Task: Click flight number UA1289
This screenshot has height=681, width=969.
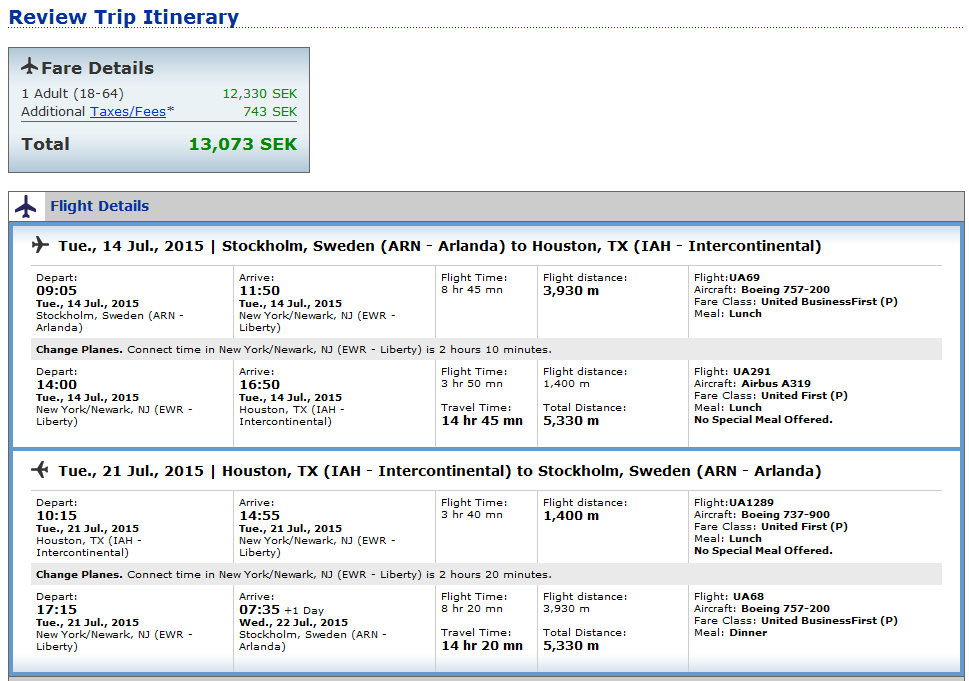Action: (x=751, y=502)
